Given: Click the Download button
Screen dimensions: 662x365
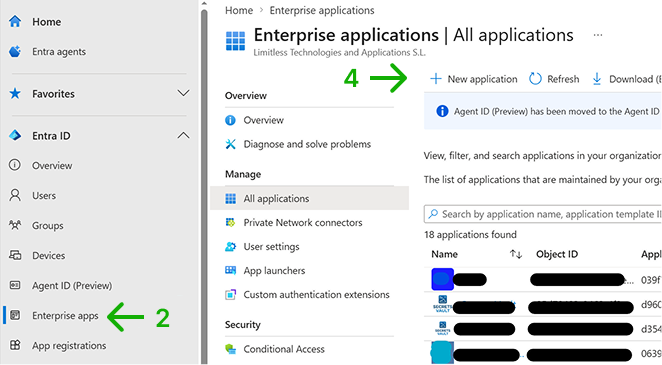Looking at the screenshot, I should (626, 79).
